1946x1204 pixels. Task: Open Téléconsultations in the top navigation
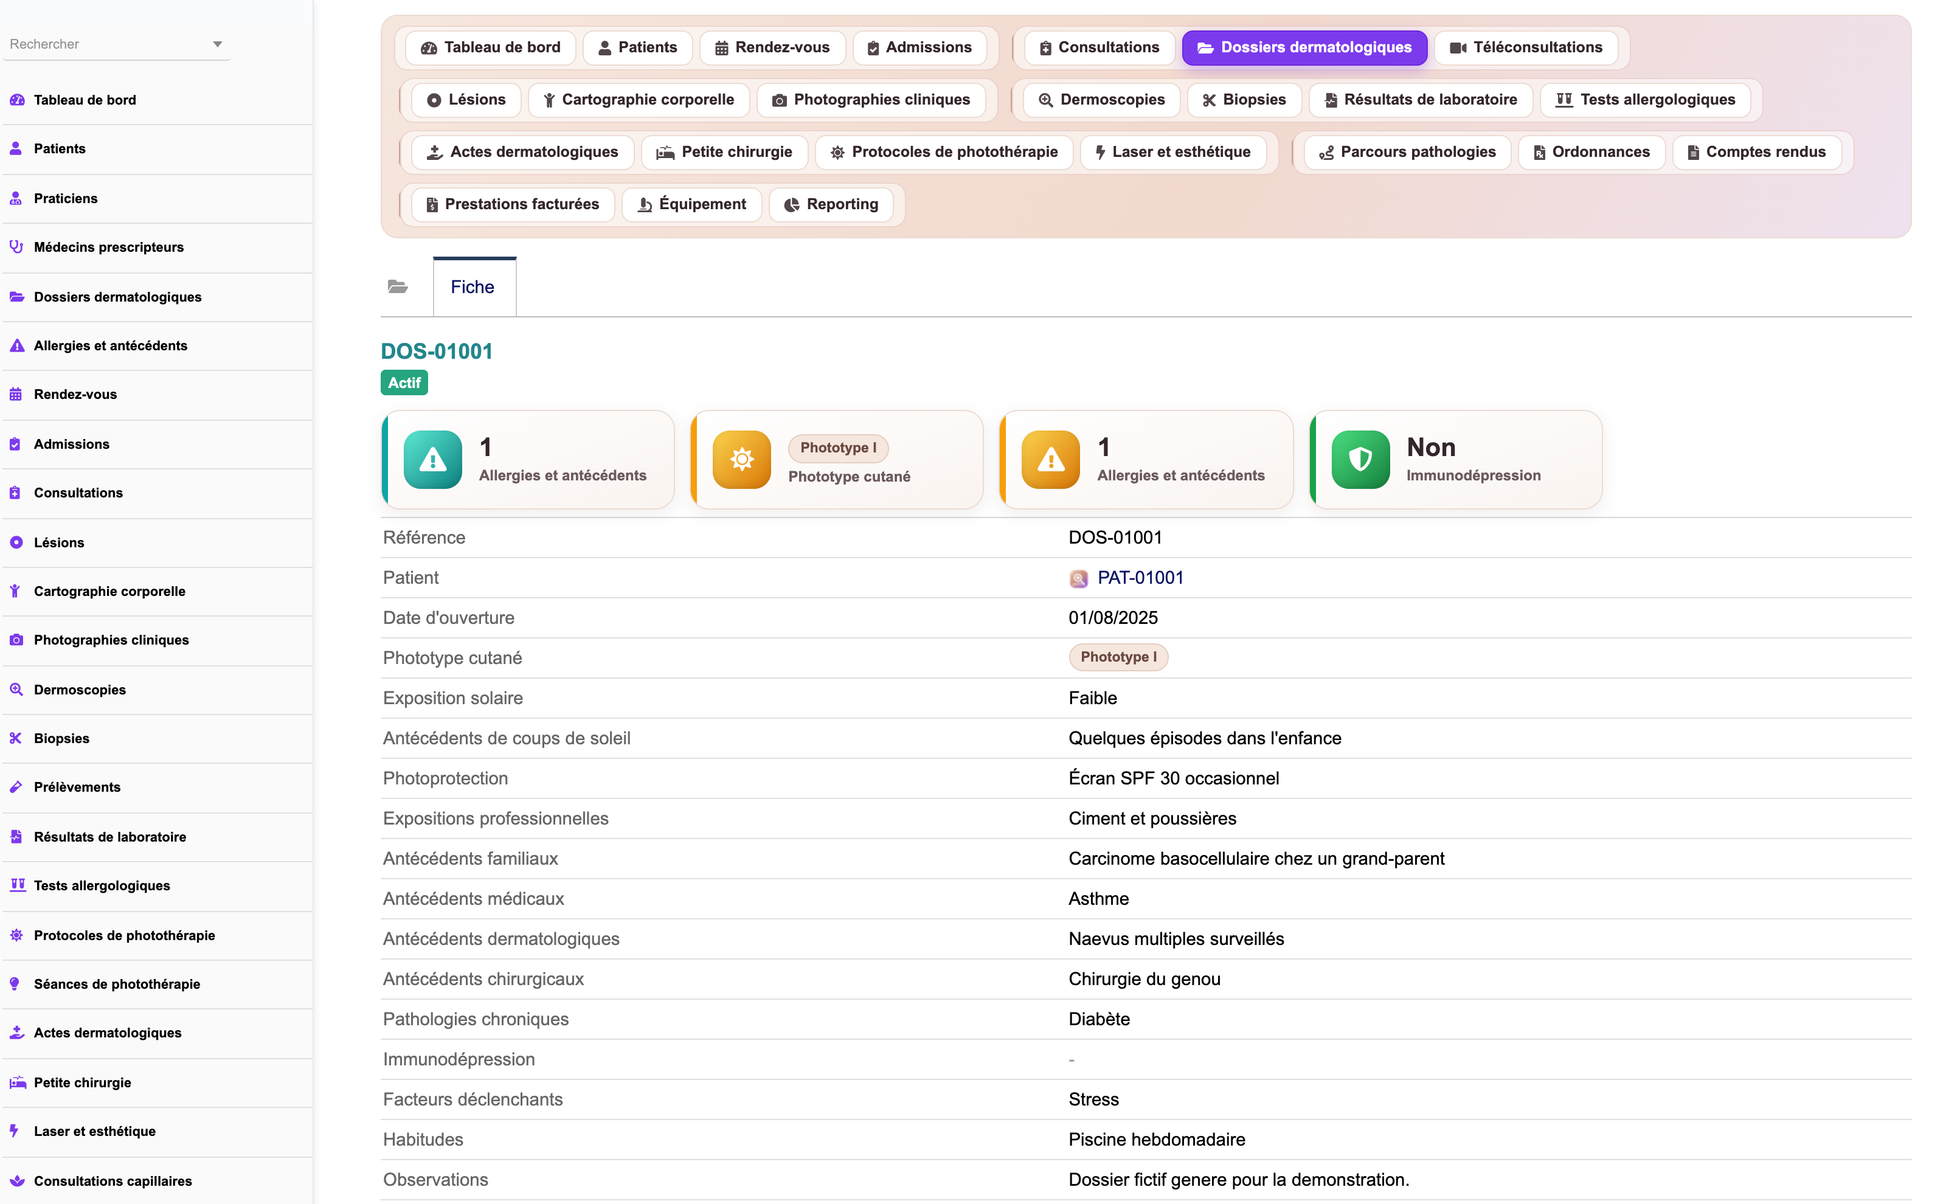(1526, 47)
